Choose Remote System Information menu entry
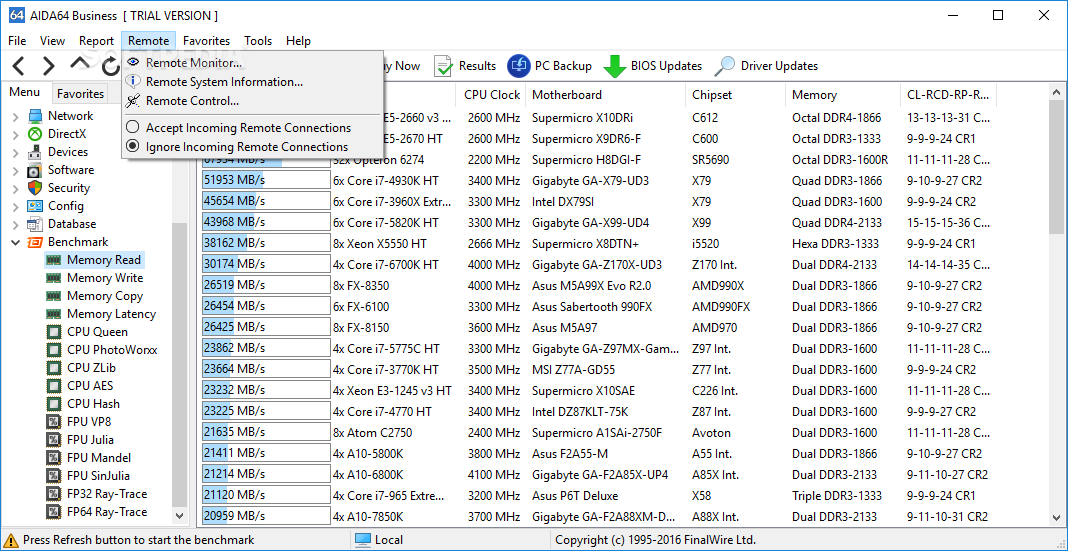Viewport: 1068px width, 551px height. (x=224, y=82)
